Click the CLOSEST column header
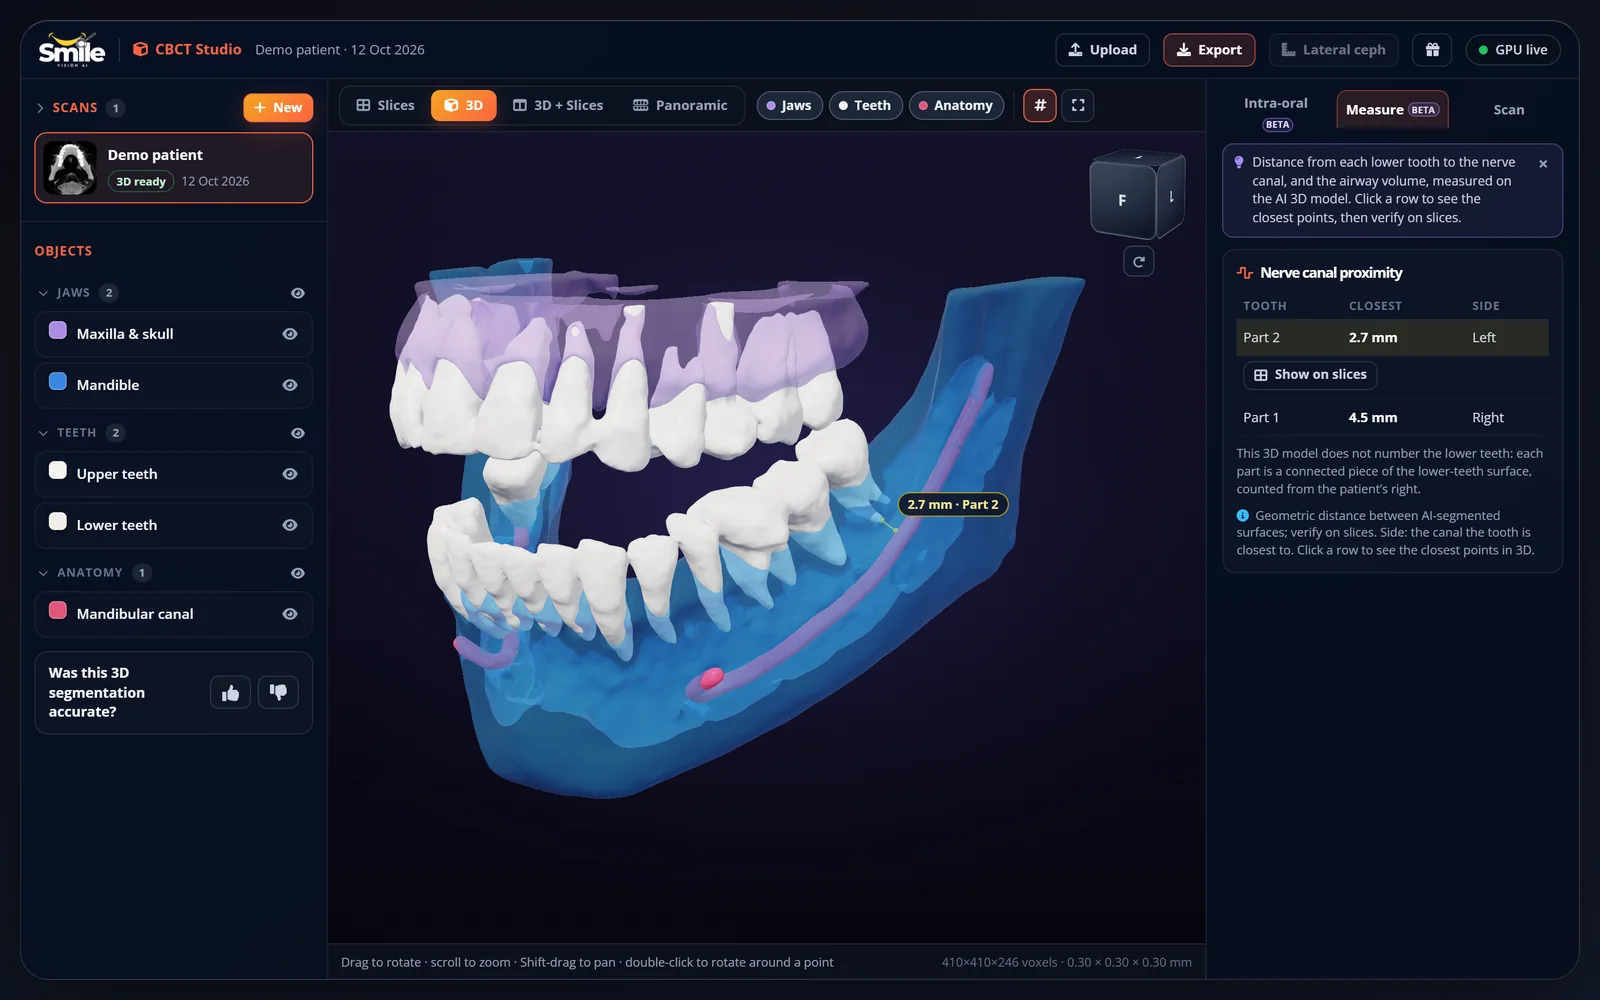1600x1000 pixels. [x=1375, y=306]
